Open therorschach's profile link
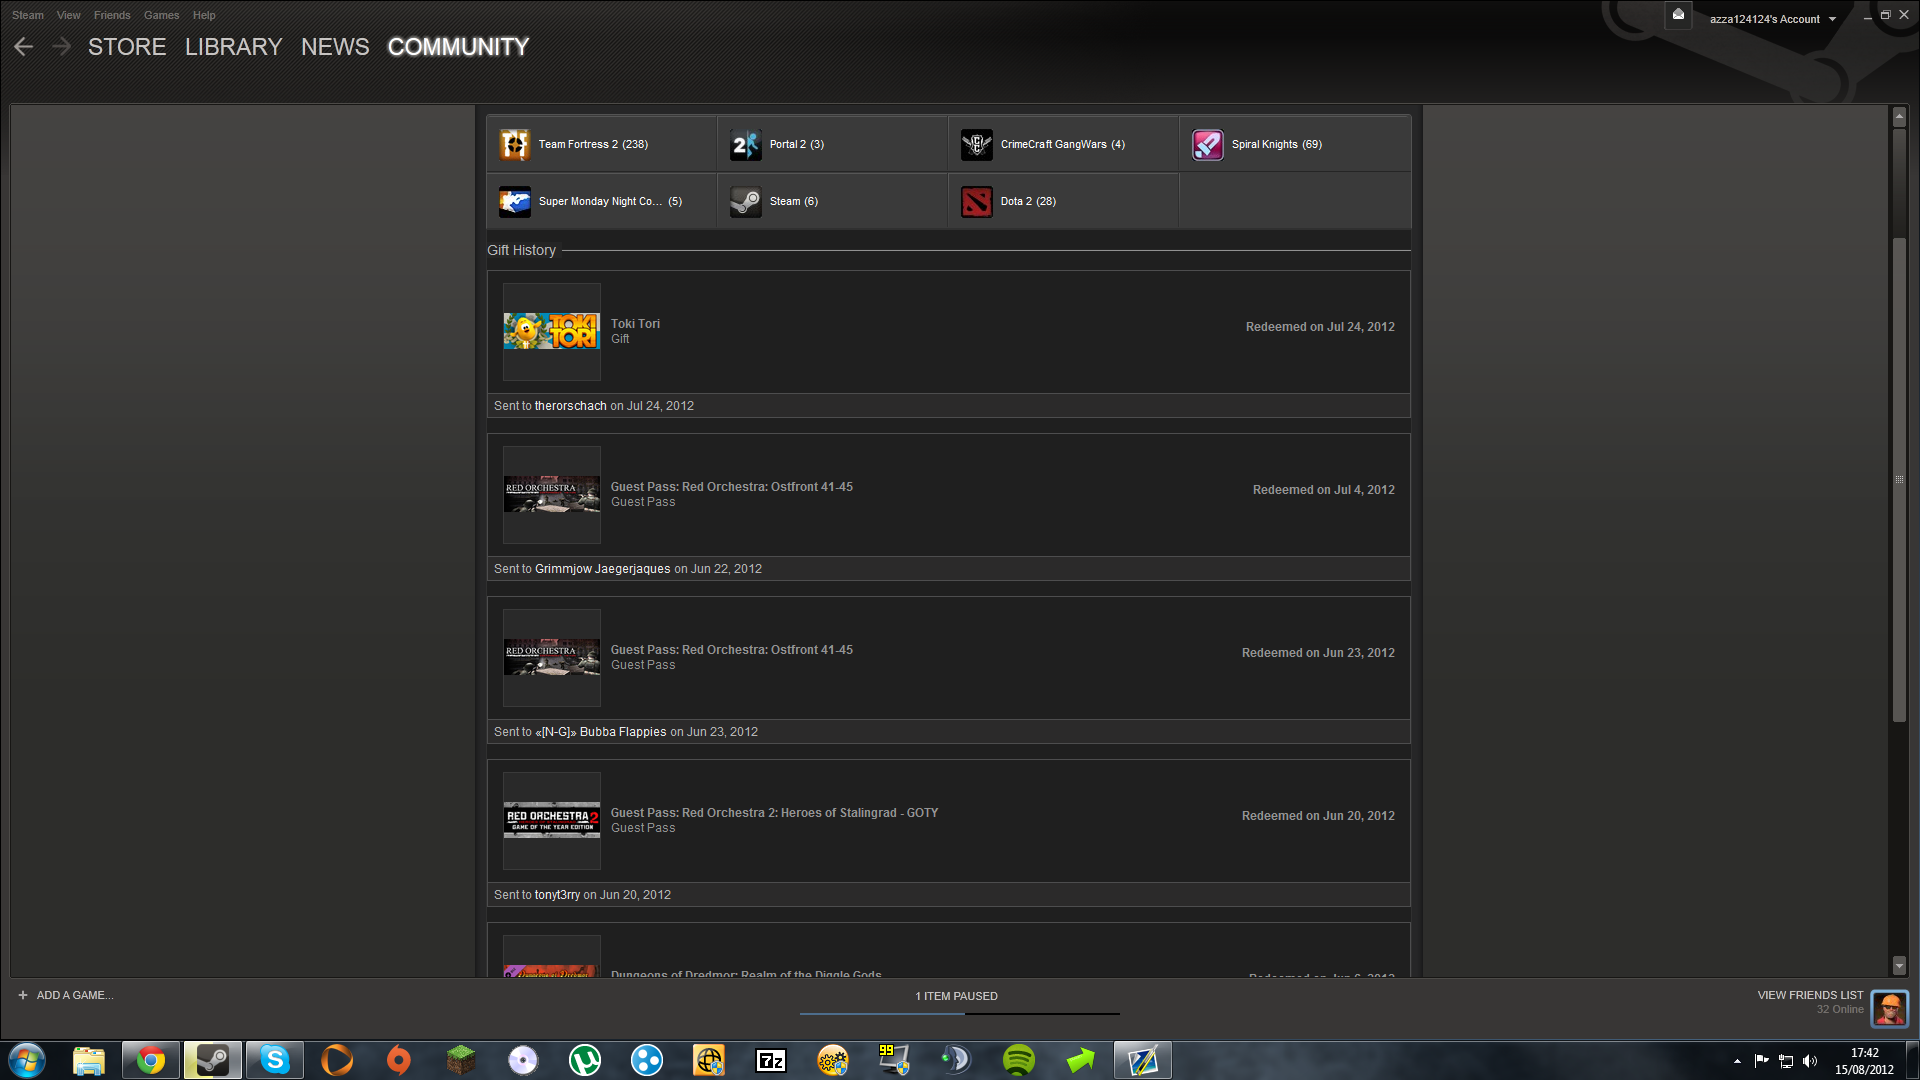 (570, 406)
